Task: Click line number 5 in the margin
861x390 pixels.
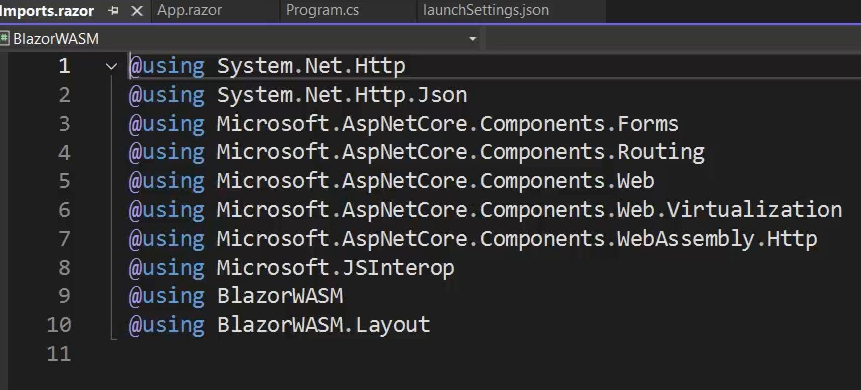Action: pos(64,181)
